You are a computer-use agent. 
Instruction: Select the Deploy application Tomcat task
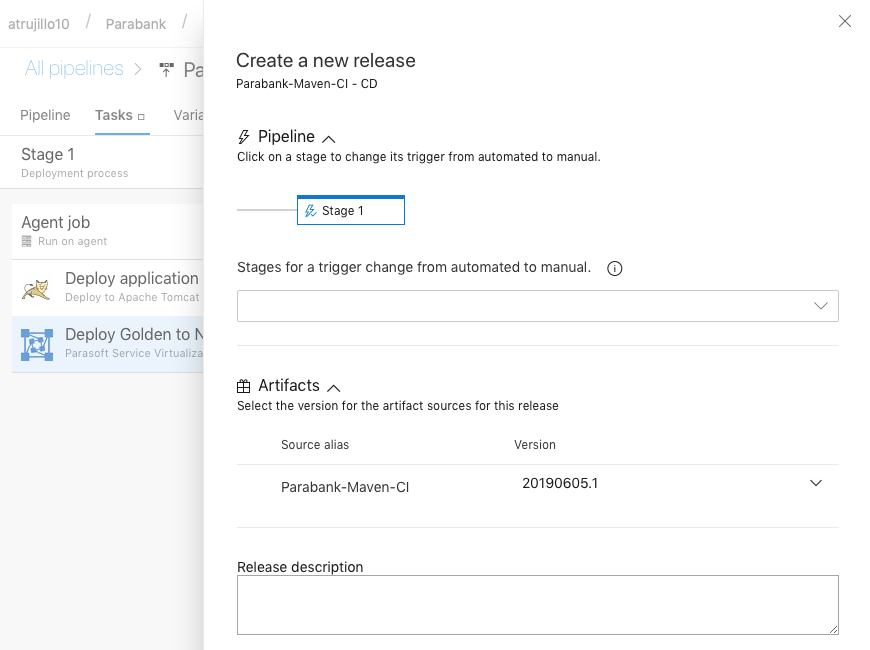[108, 288]
